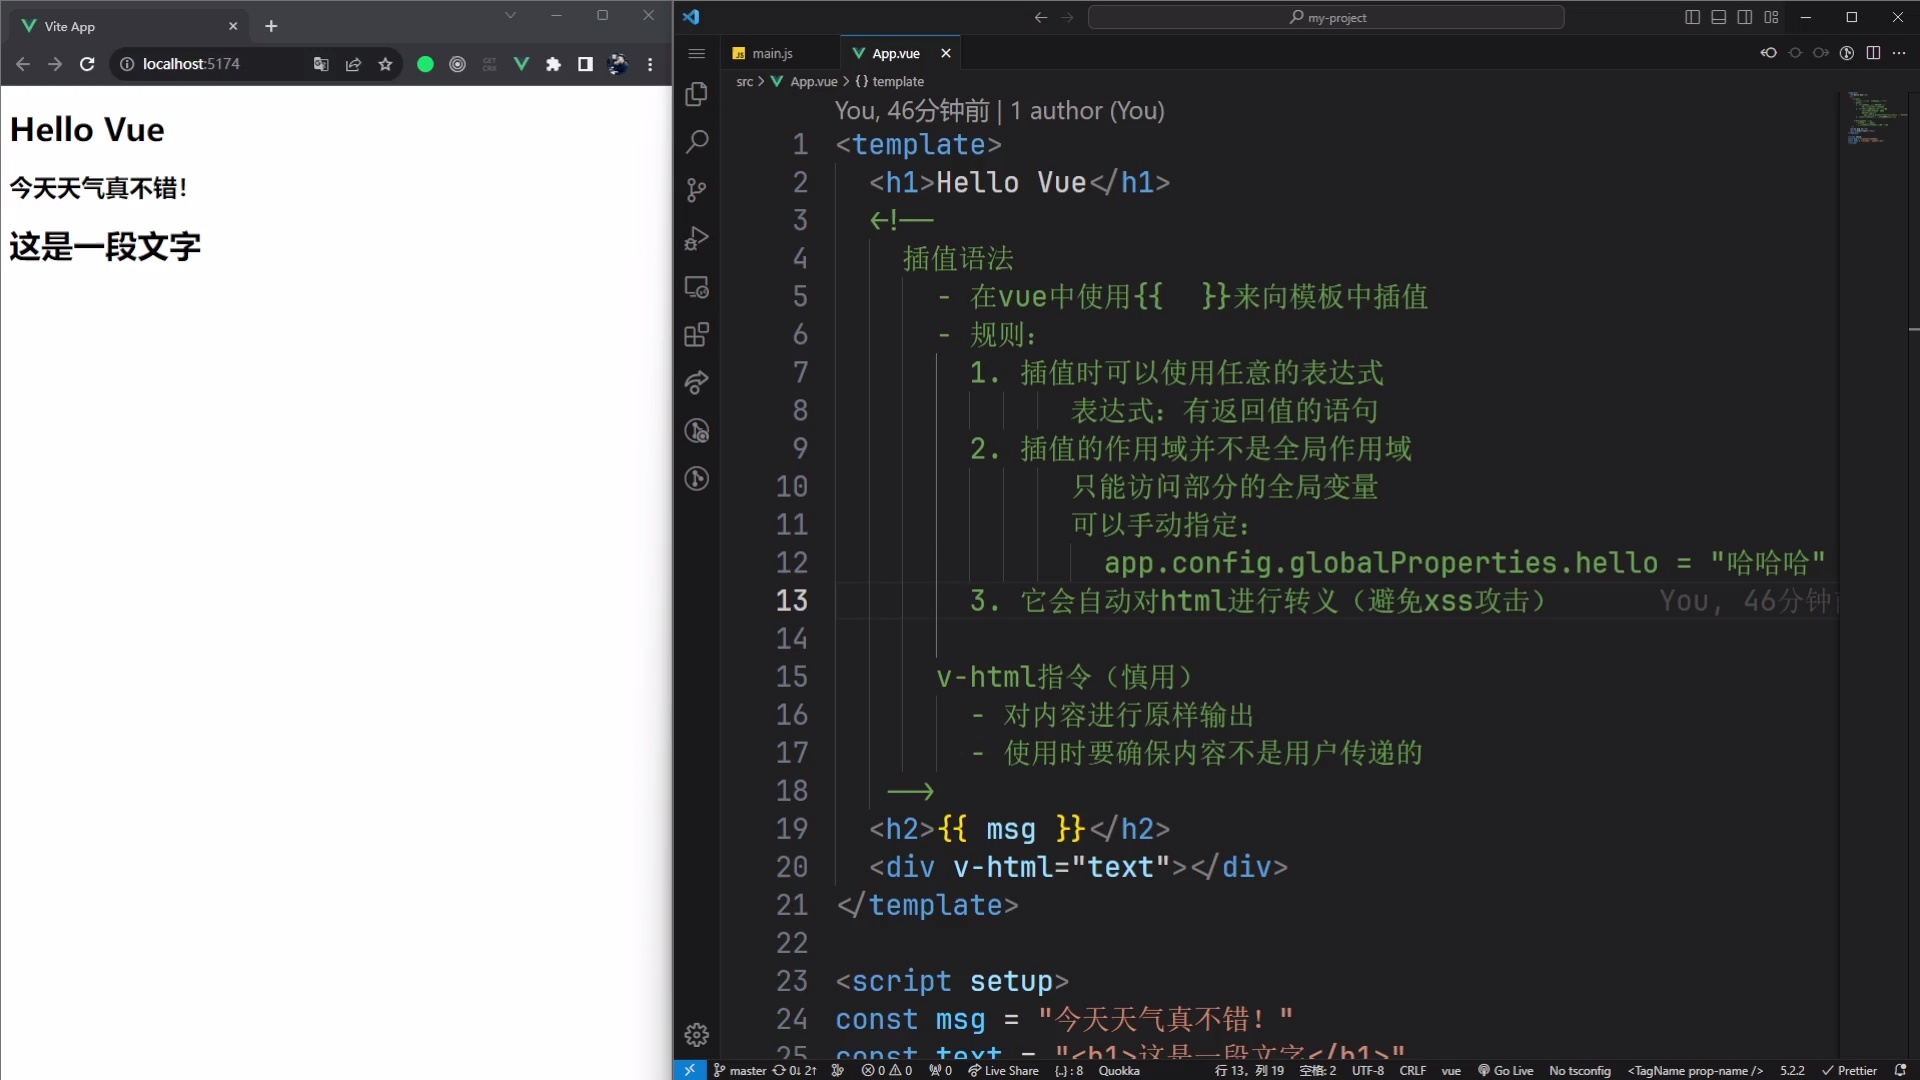The height and width of the screenshot is (1080, 1920).
Task: Open the VS Code hamburger menu
Action: [x=697, y=54]
